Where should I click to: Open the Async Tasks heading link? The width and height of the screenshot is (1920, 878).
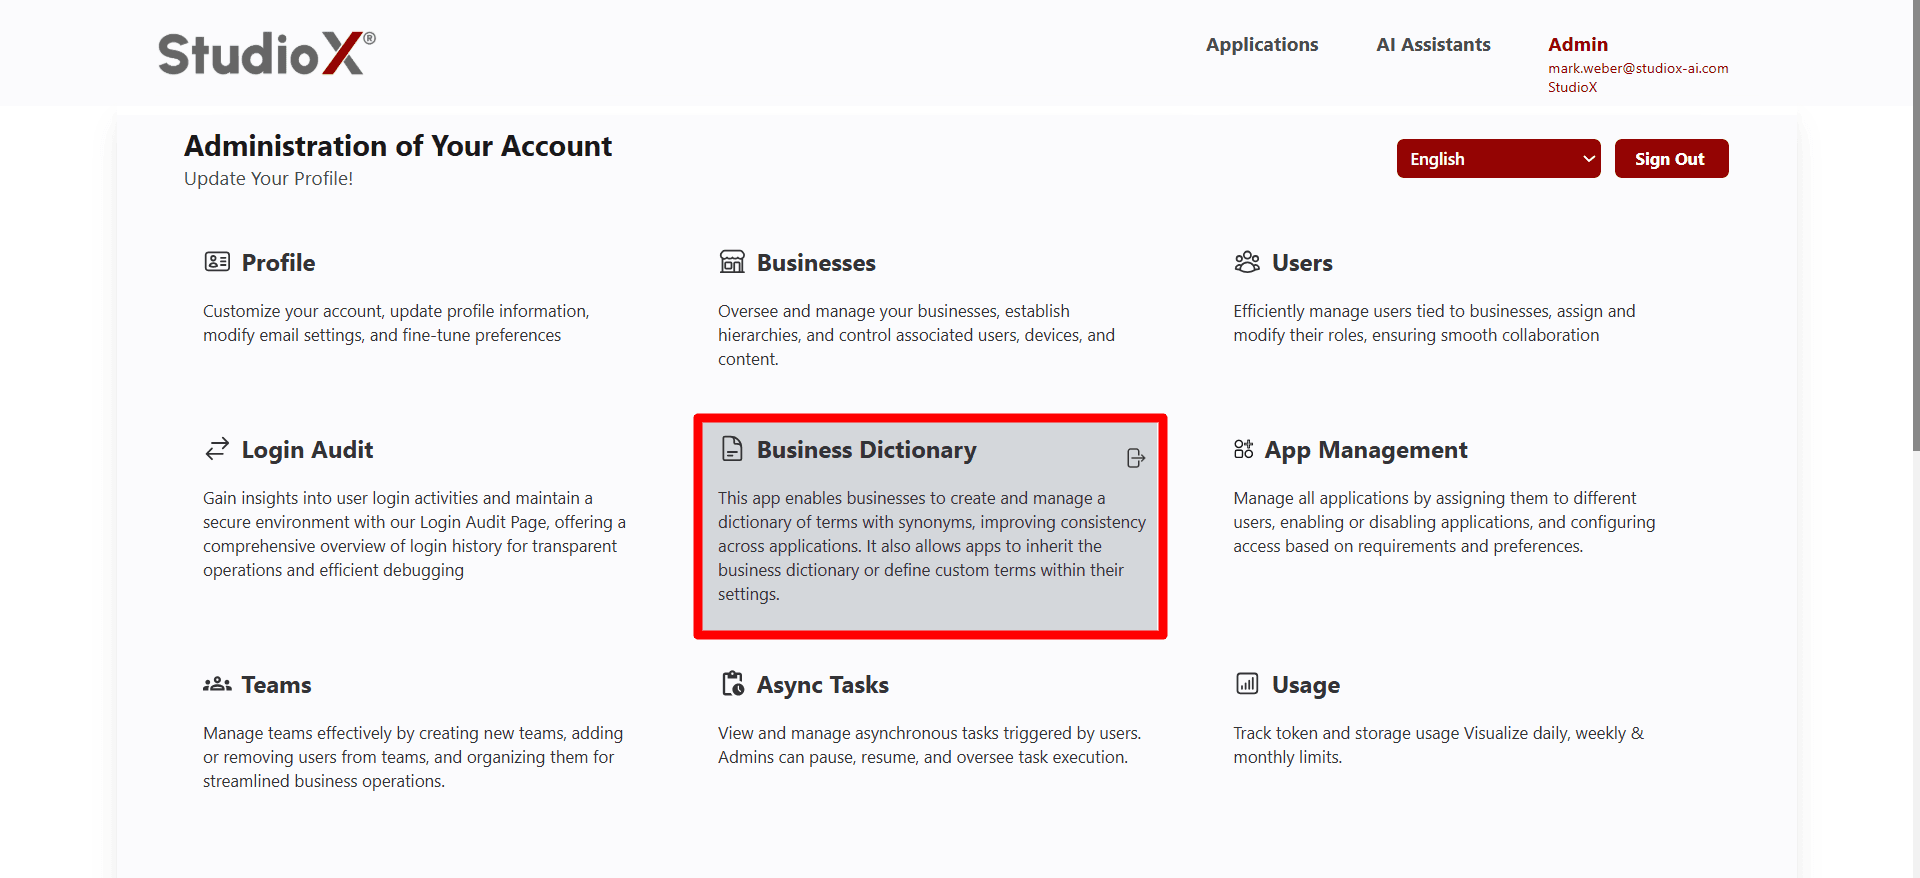822,685
